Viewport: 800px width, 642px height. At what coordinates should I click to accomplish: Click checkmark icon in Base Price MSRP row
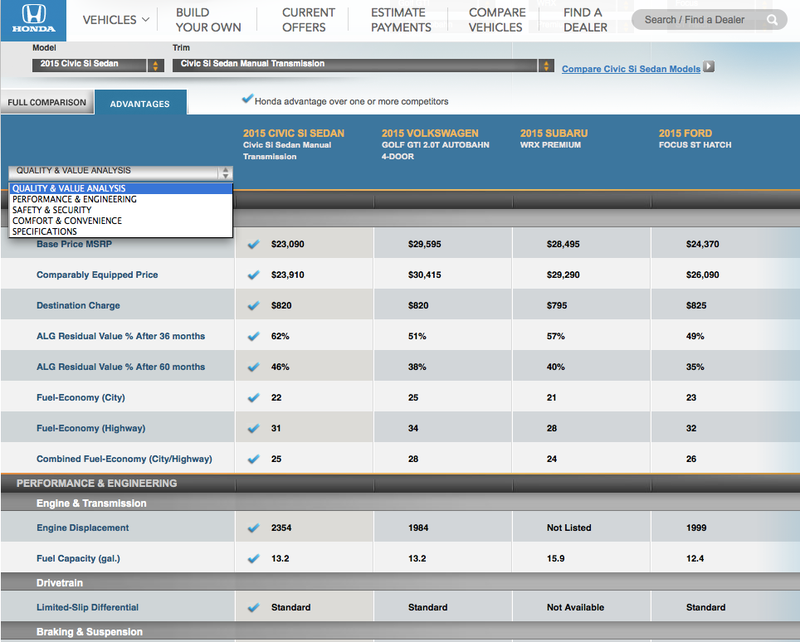[254, 244]
